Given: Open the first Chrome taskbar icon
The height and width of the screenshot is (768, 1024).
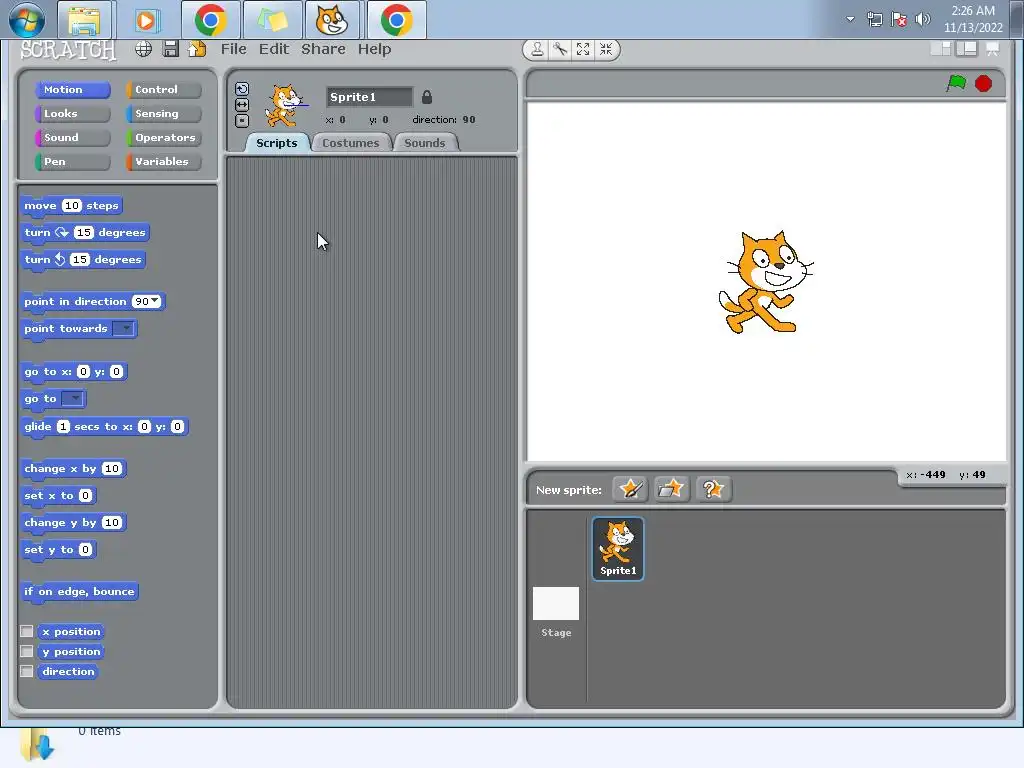Looking at the screenshot, I should [x=210, y=20].
